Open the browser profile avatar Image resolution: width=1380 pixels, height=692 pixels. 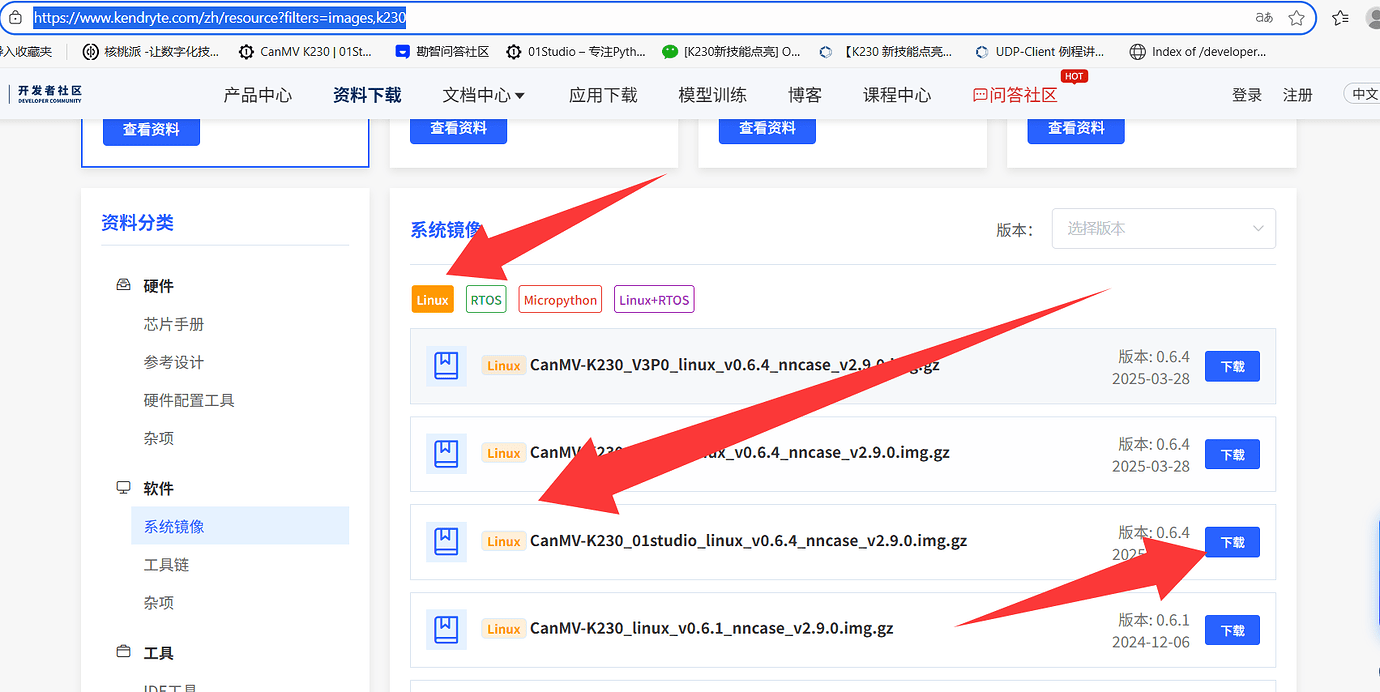(x=1371, y=17)
